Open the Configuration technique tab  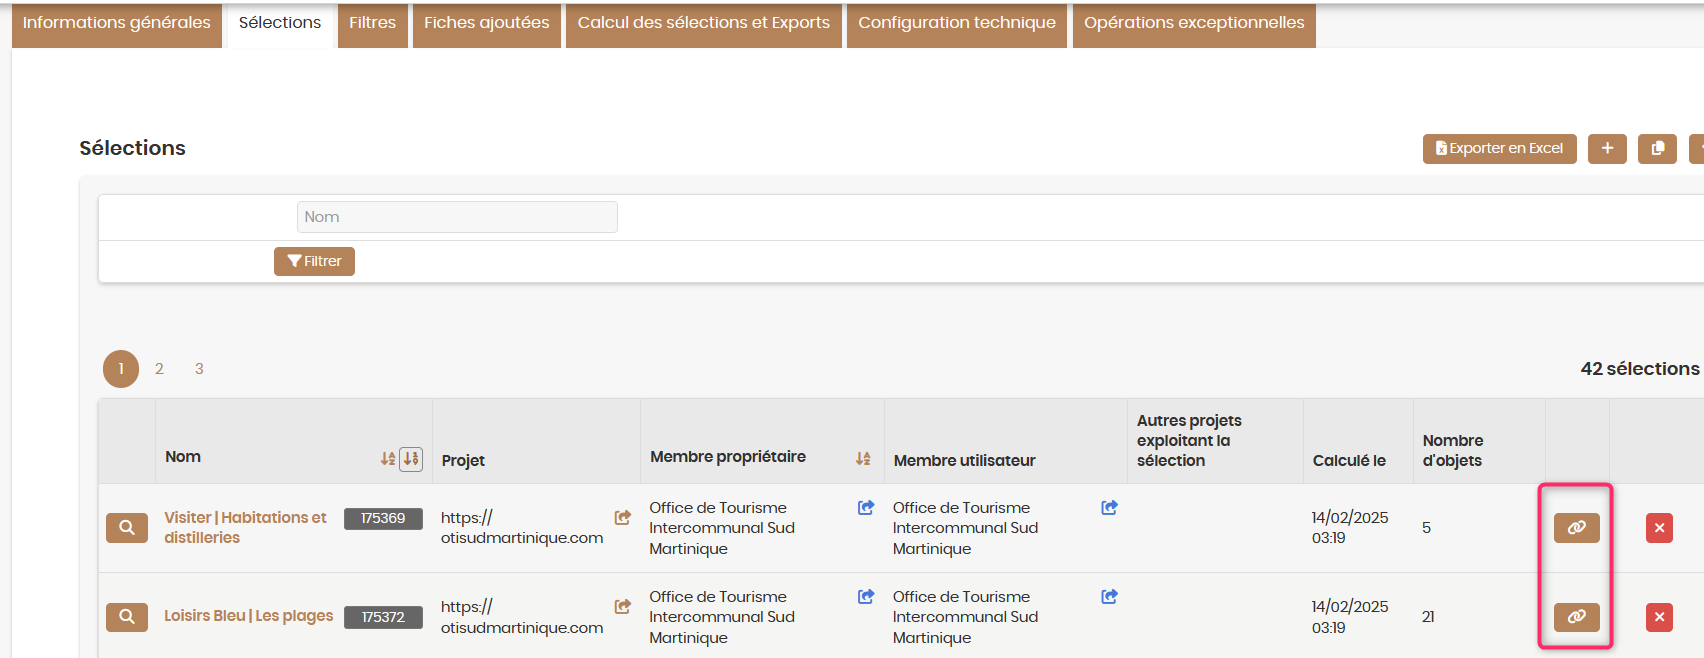coord(957,23)
